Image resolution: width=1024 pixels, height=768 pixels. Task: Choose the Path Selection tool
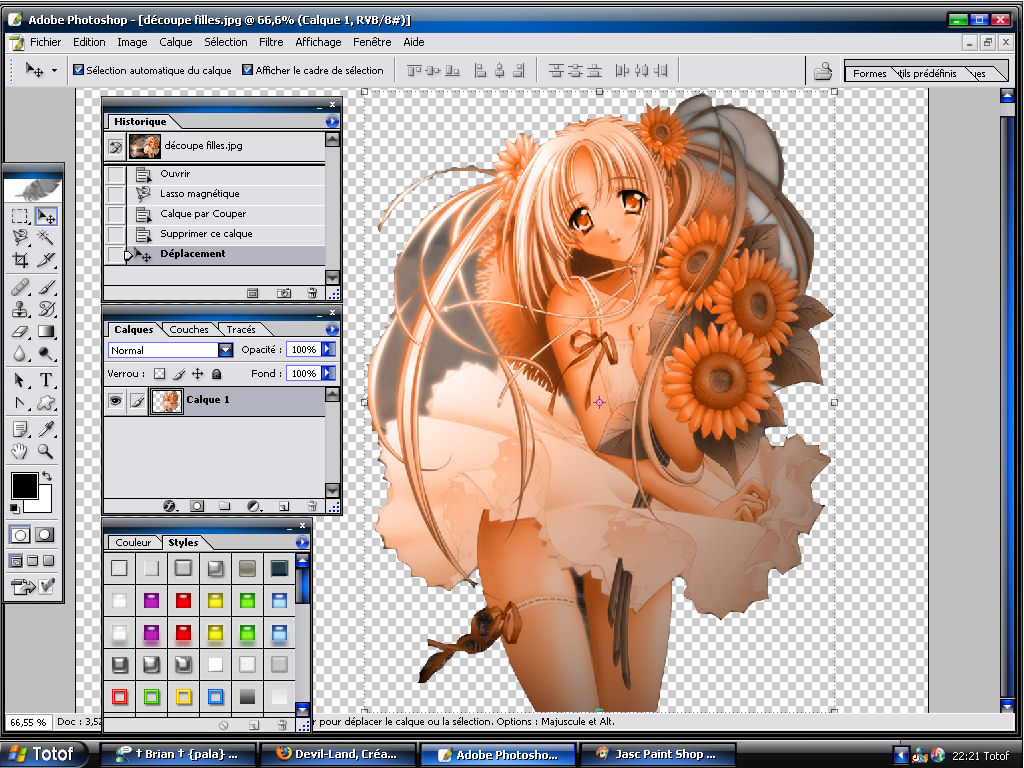pos(20,380)
